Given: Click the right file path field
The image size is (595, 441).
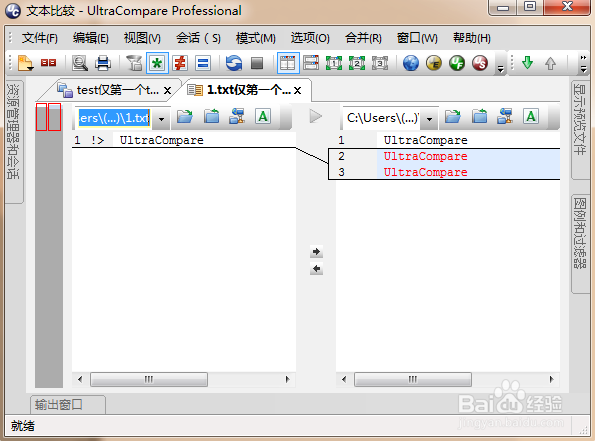Looking at the screenshot, I should [x=382, y=118].
